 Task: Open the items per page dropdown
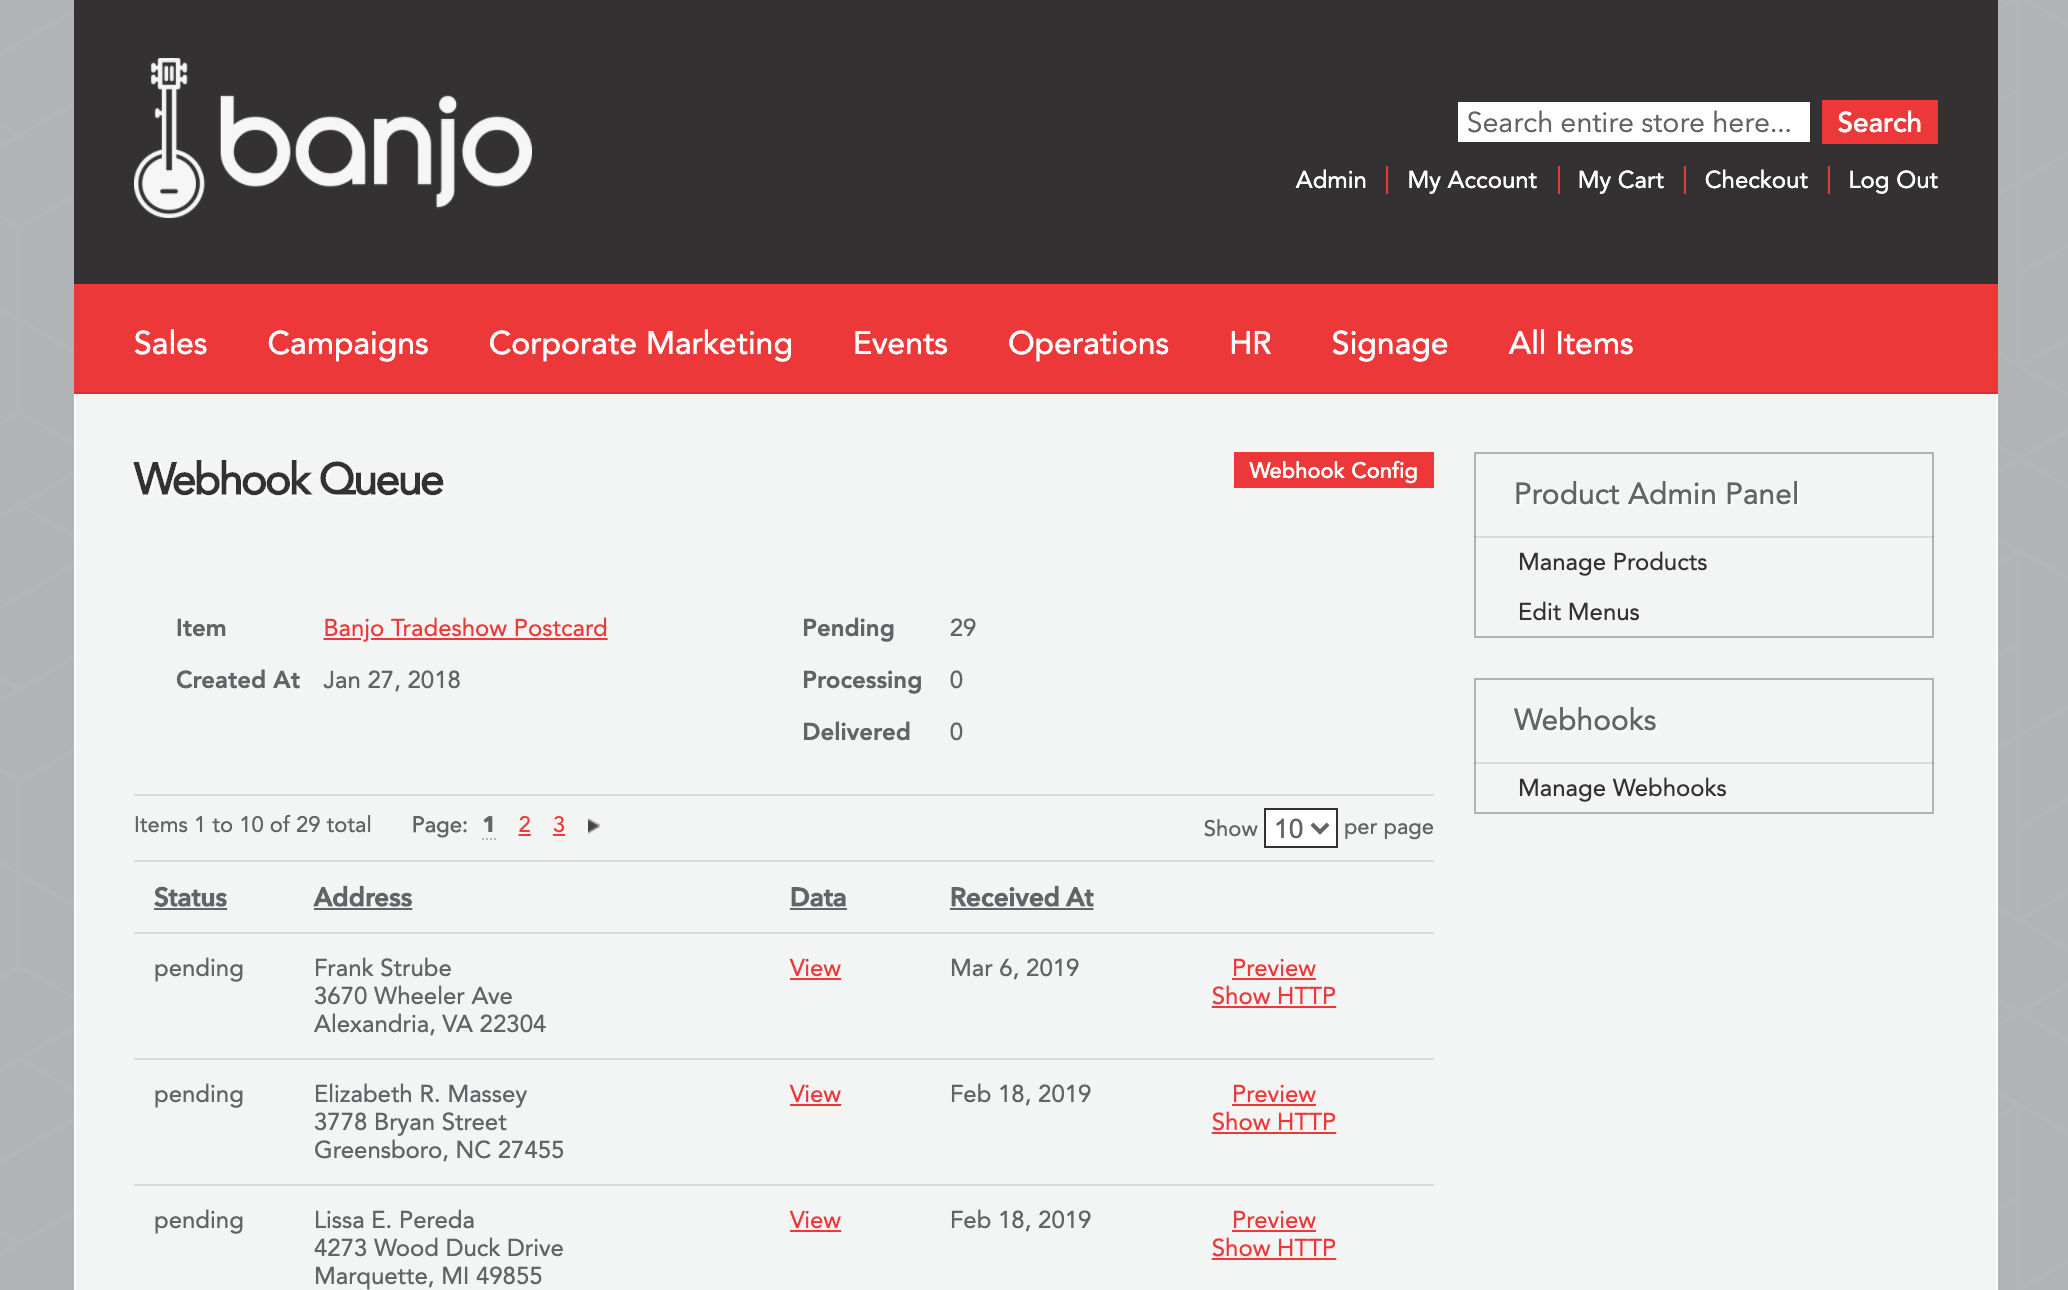click(1300, 828)
